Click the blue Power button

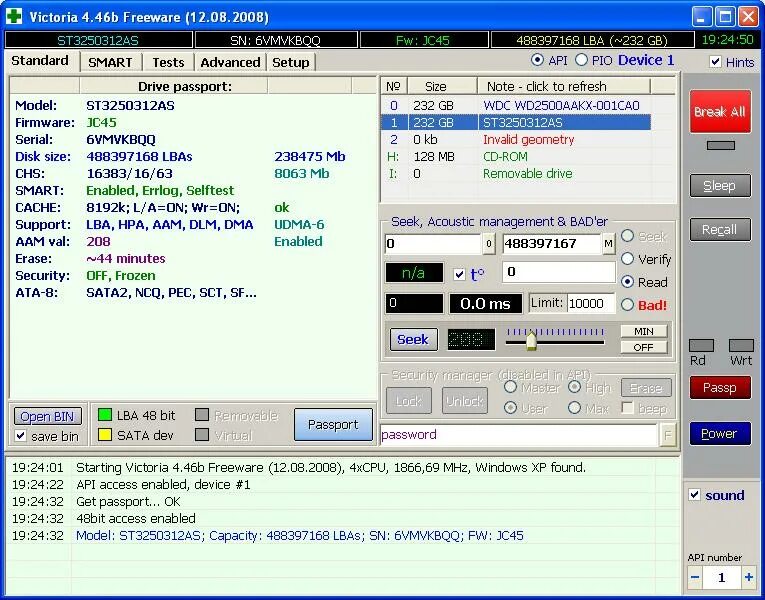(720, 434)
